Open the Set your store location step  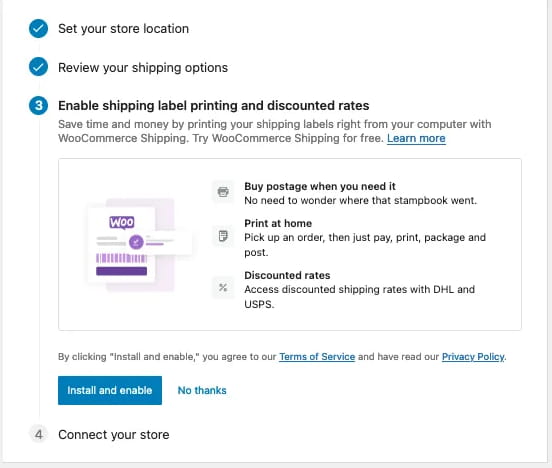pos(124,29)
